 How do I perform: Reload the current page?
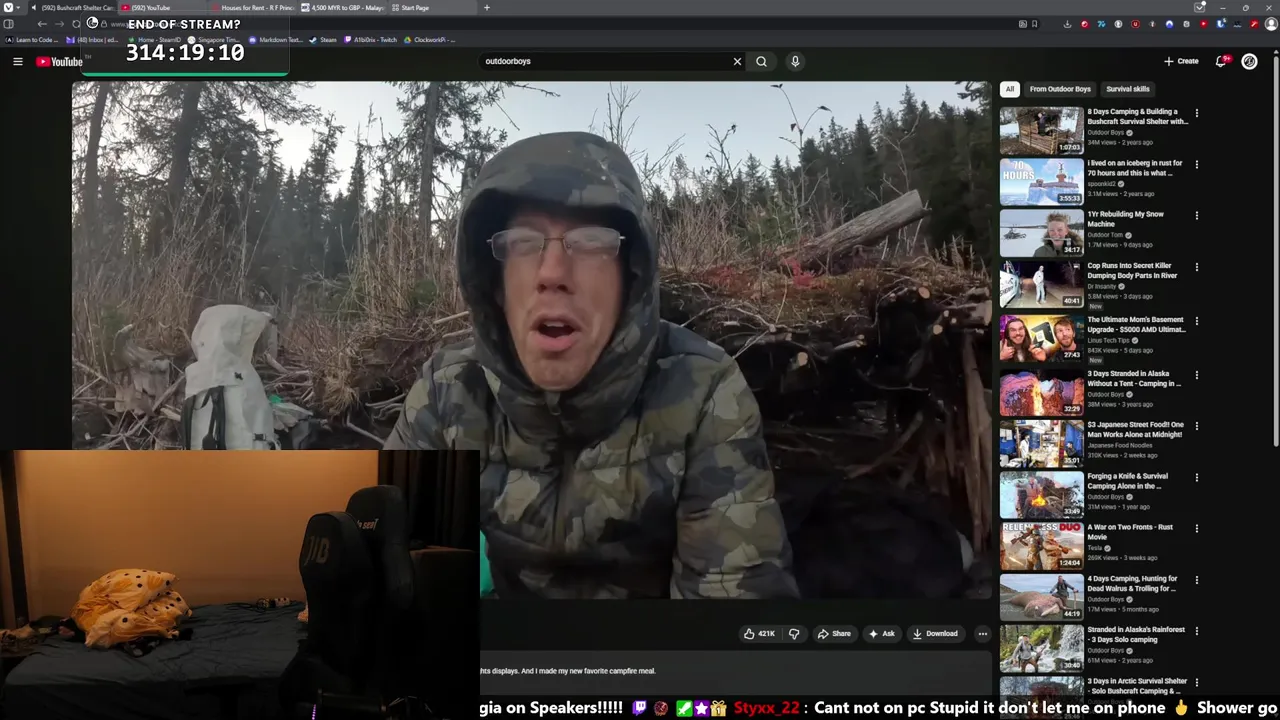coord(76,24)
